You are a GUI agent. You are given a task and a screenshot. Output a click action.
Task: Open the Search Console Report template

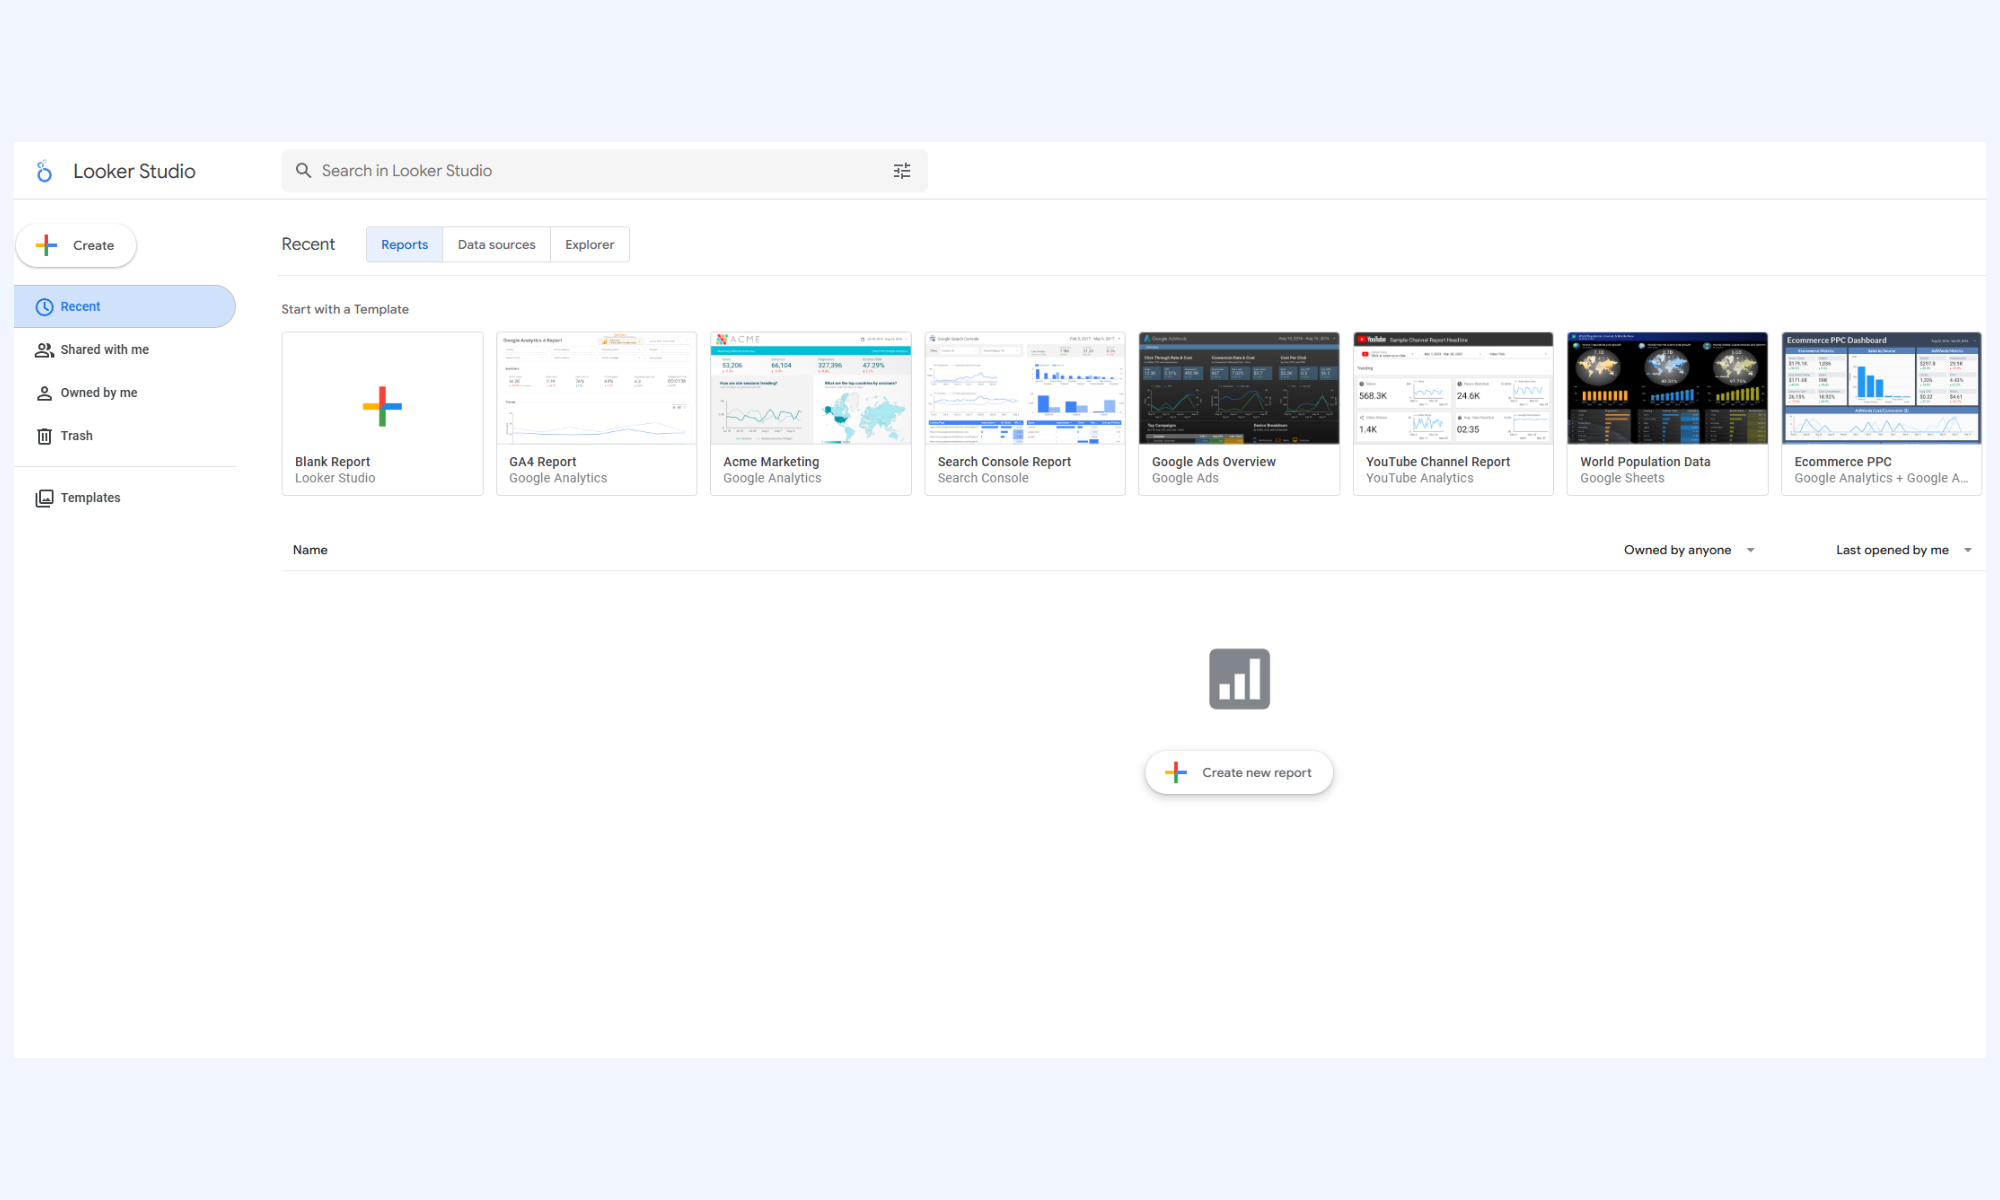(1025, 413)
